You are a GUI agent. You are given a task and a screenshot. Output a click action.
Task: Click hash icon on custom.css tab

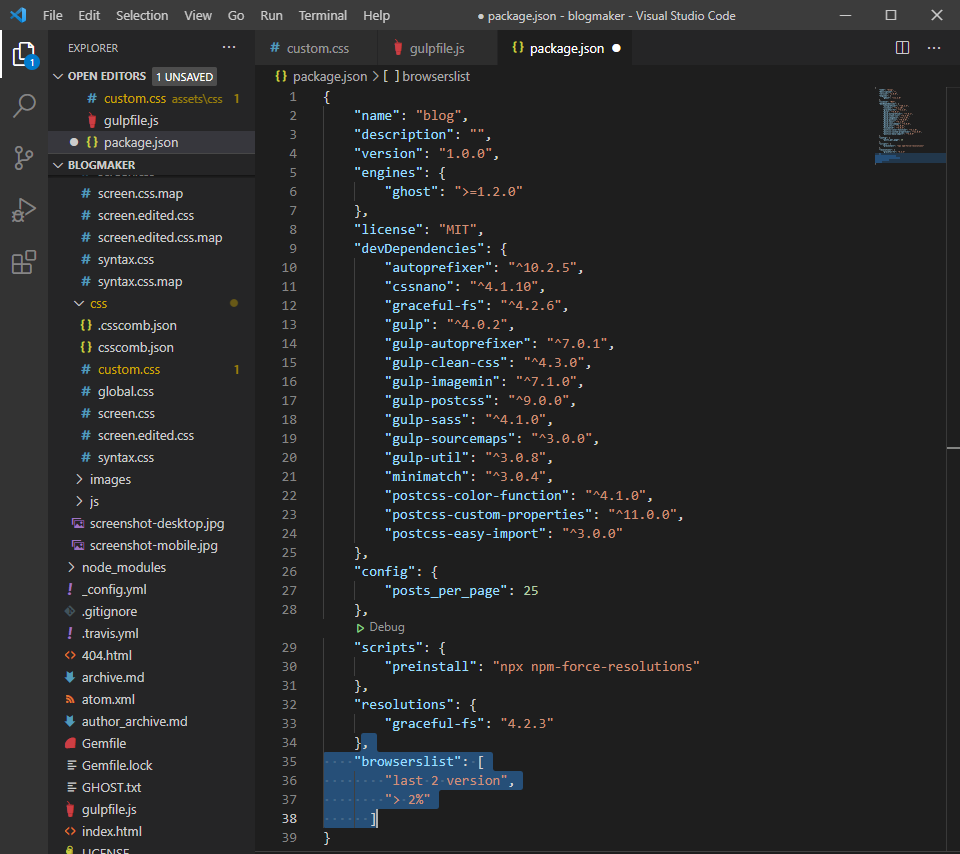click(275, 48)
